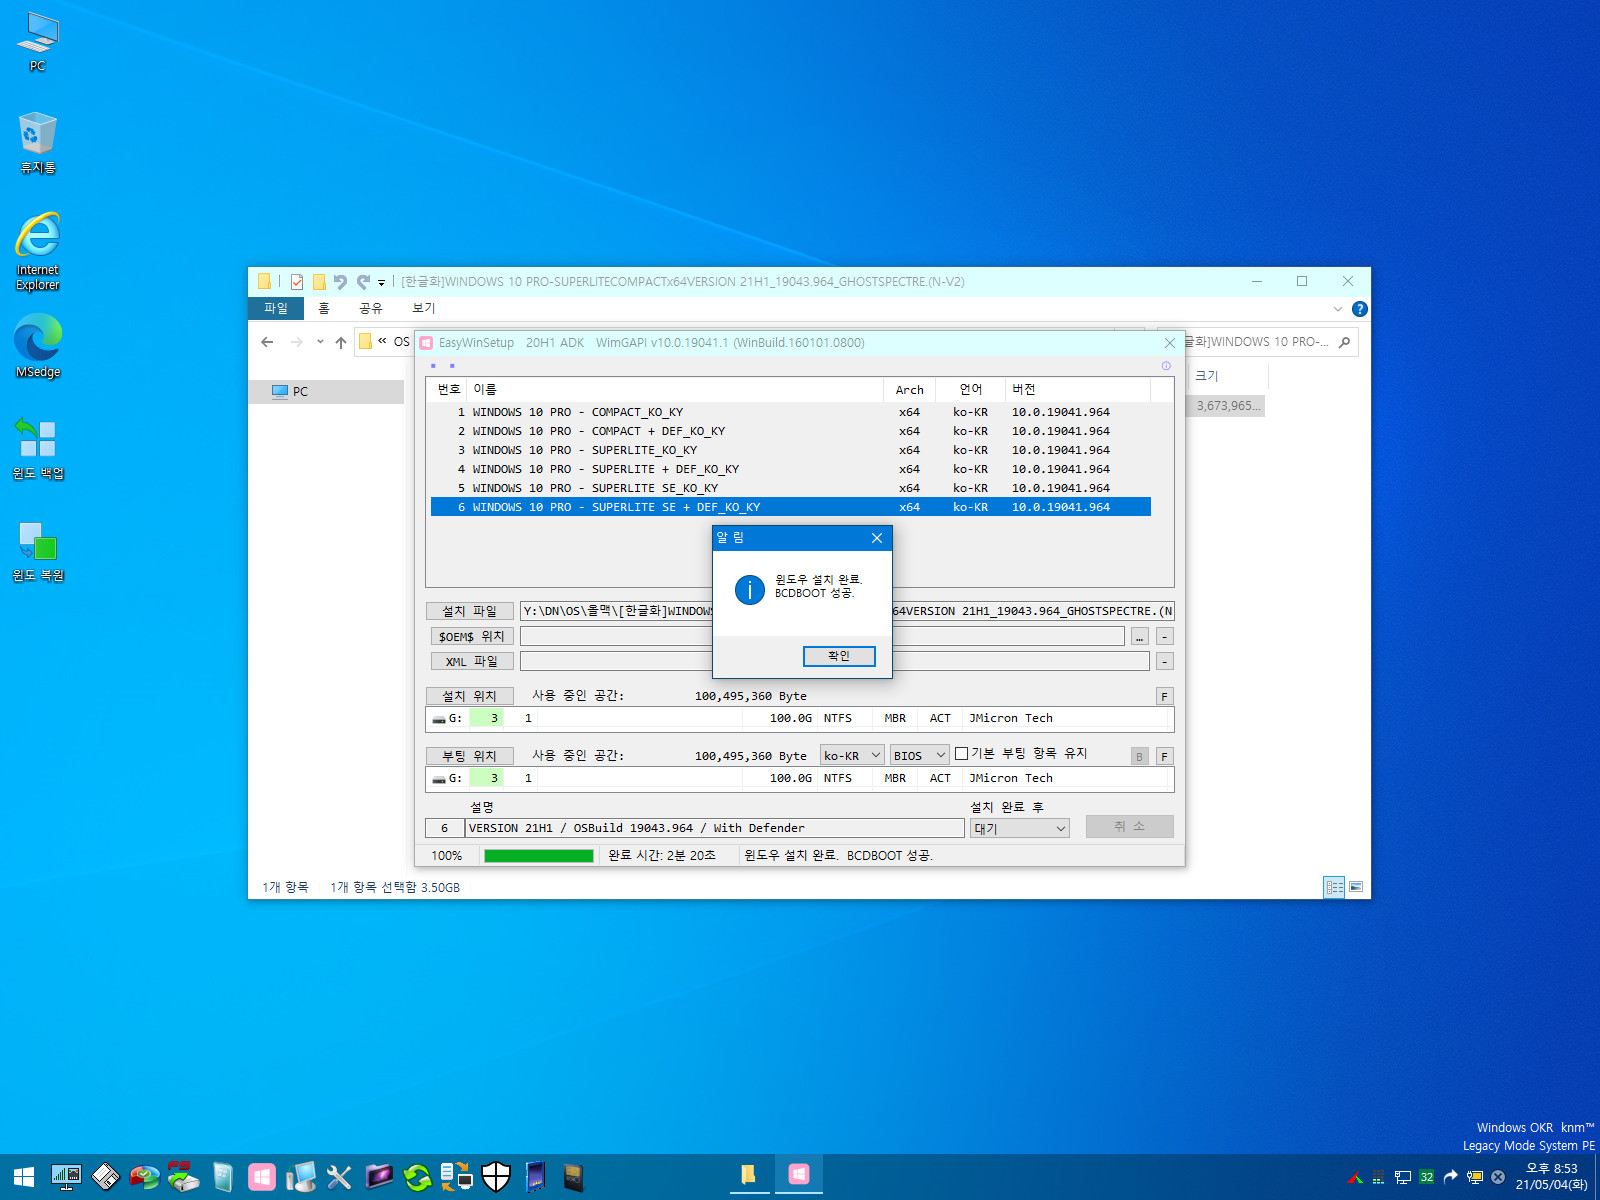Click Explorer search magnifier icon
Image resolution: width=1600 pixels, height=1200 pixels.
pyautogui.click(x=1344, y=342)
